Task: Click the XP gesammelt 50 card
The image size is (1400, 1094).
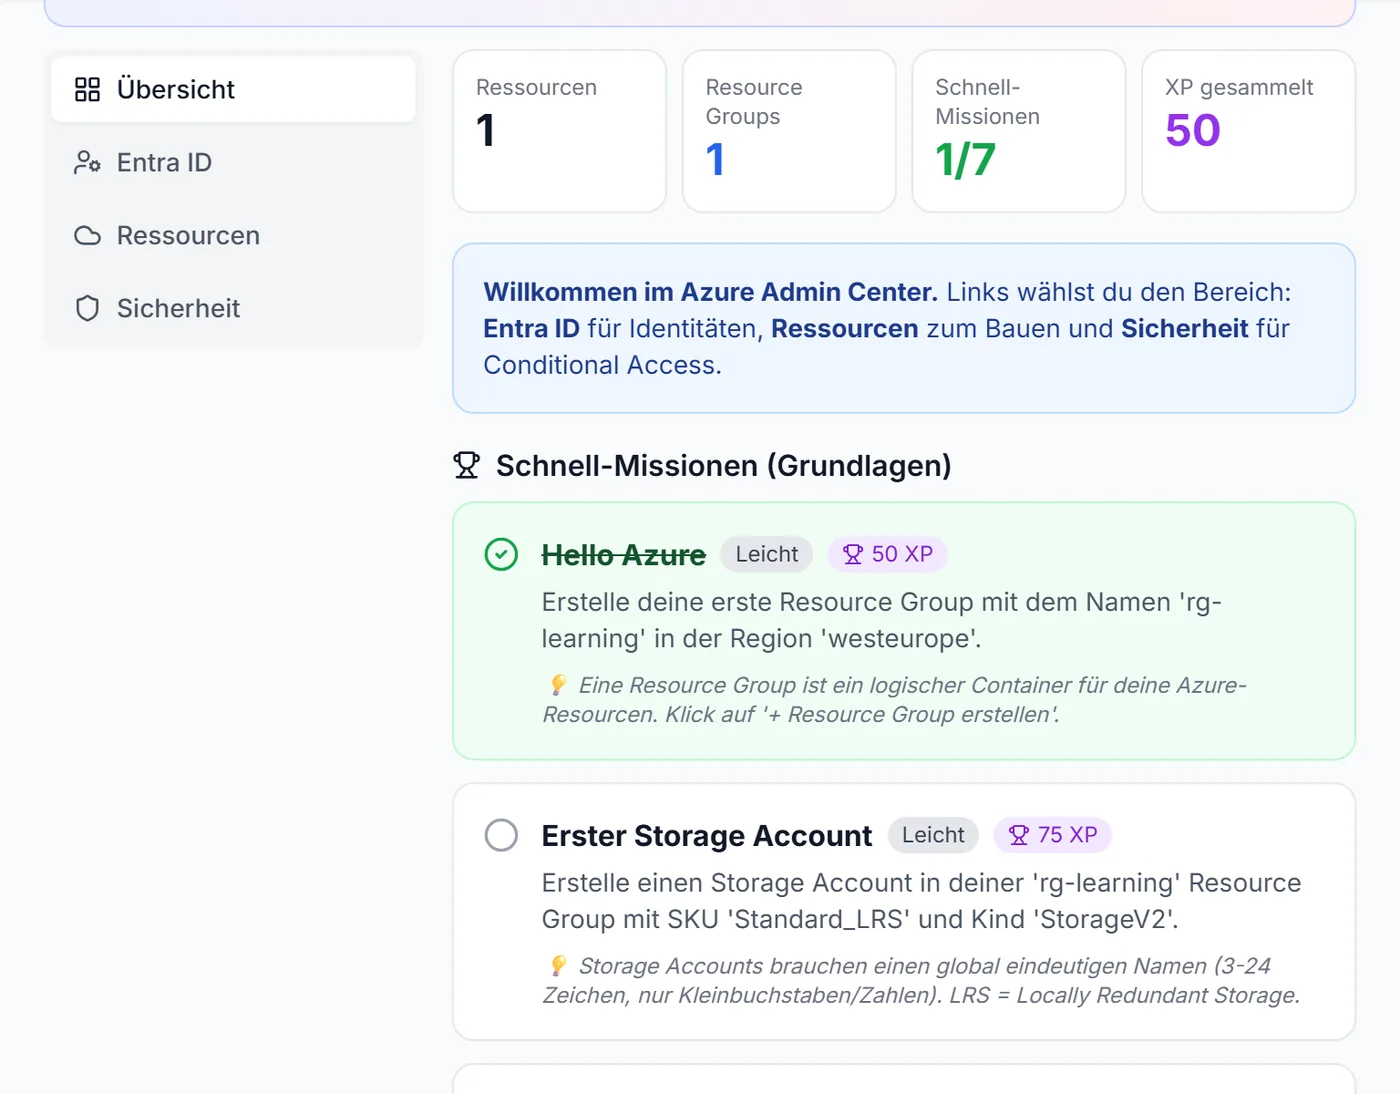Action: [1248, 131]
